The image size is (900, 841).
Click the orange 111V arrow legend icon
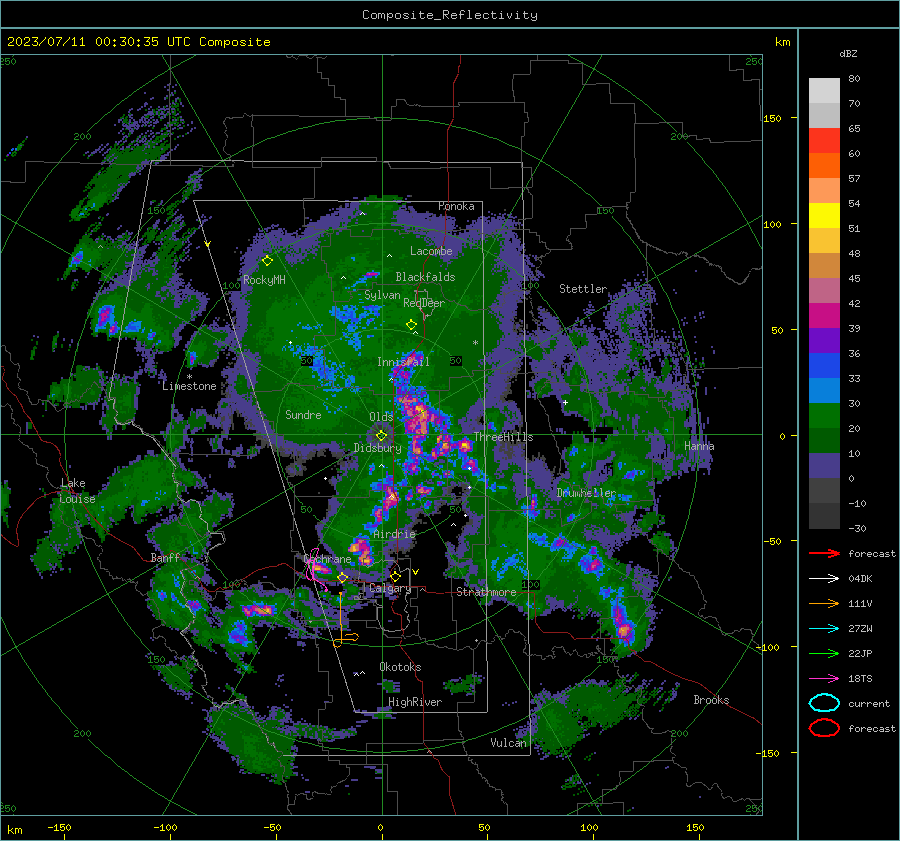824,603
